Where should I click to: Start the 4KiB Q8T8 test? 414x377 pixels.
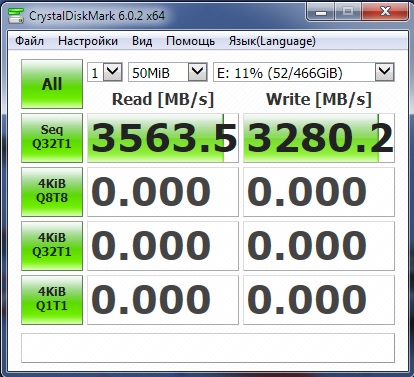52,192
